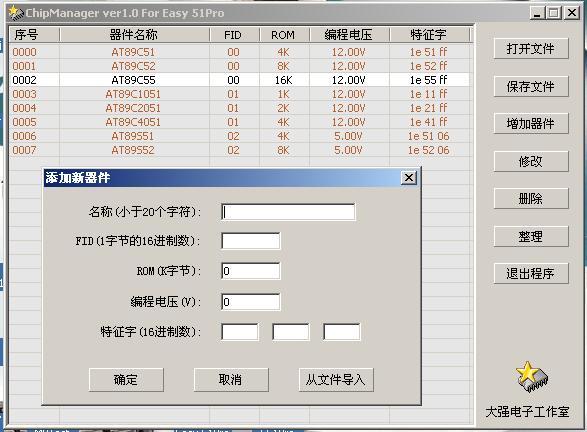587x432 pixels.
Task: Confirm with the 确定 button
Action: [126, 380]
